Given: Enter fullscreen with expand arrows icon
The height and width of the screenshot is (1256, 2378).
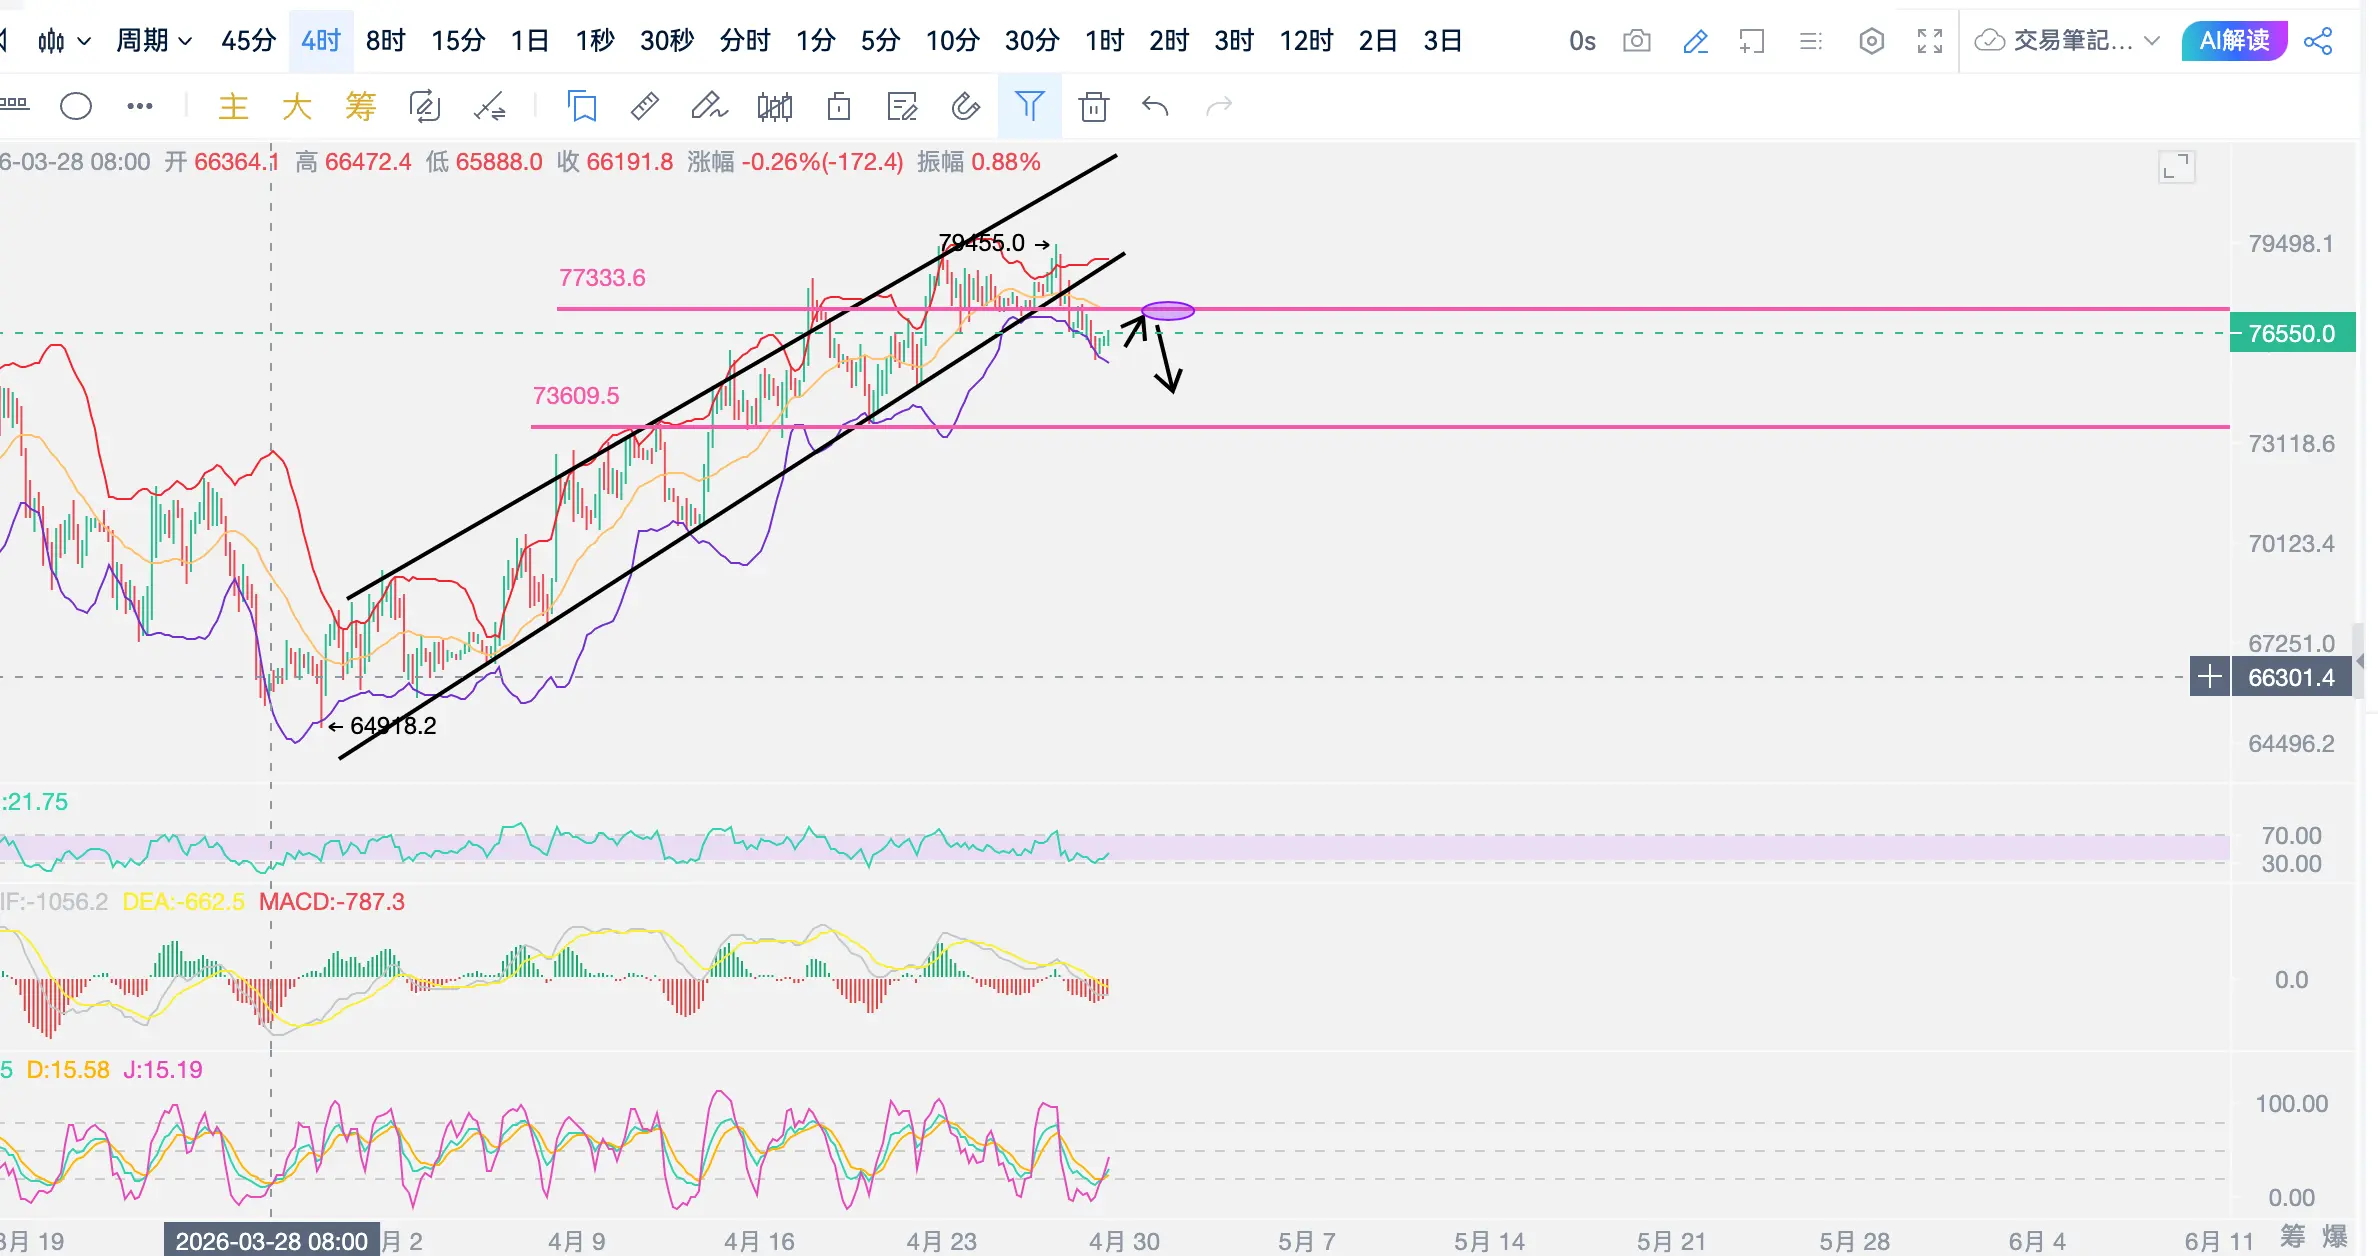Looking at the screenshot, I should pos(1929,41).
